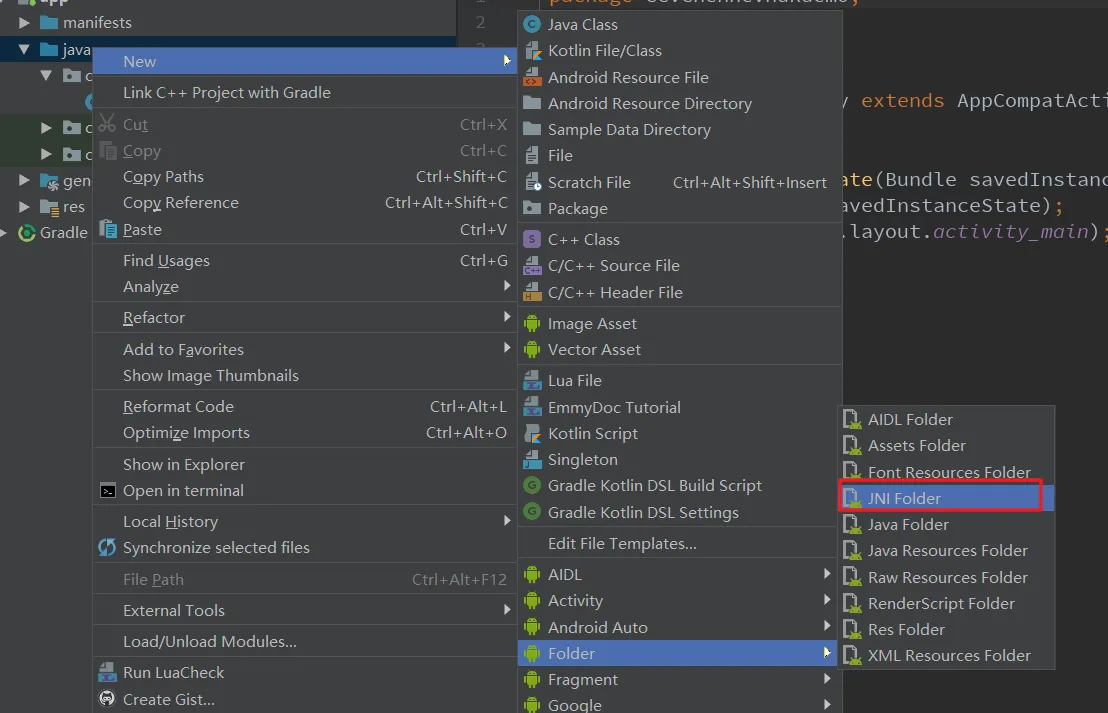Click the Run LuaCheck icon
This screenshot has width=1108, height=713.
coord(107,673)
